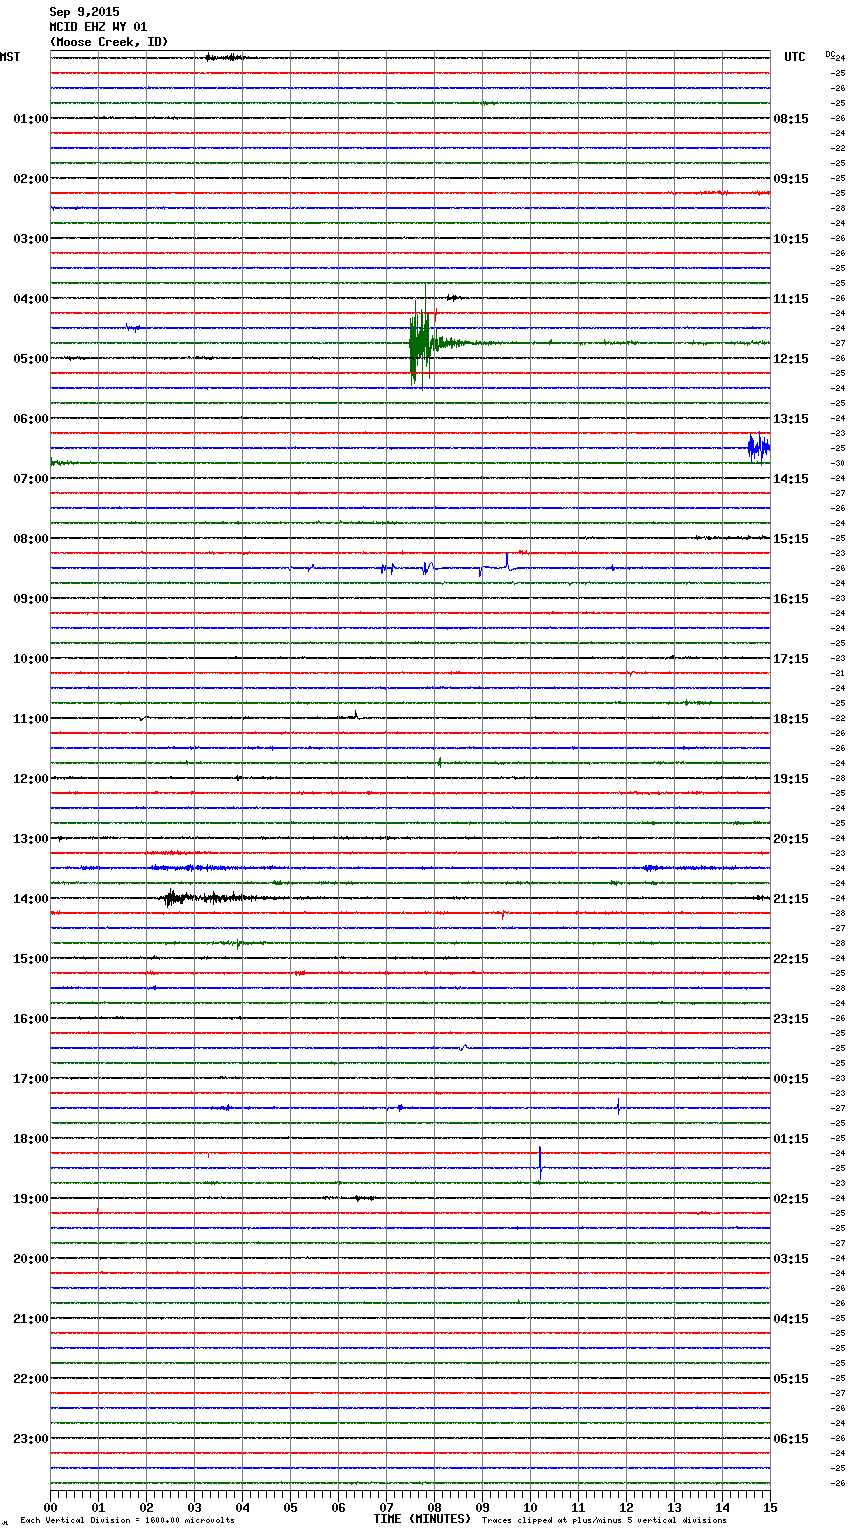Click the 02:15 UTC time label
850x1534 pixels.
click(791, 1199)
